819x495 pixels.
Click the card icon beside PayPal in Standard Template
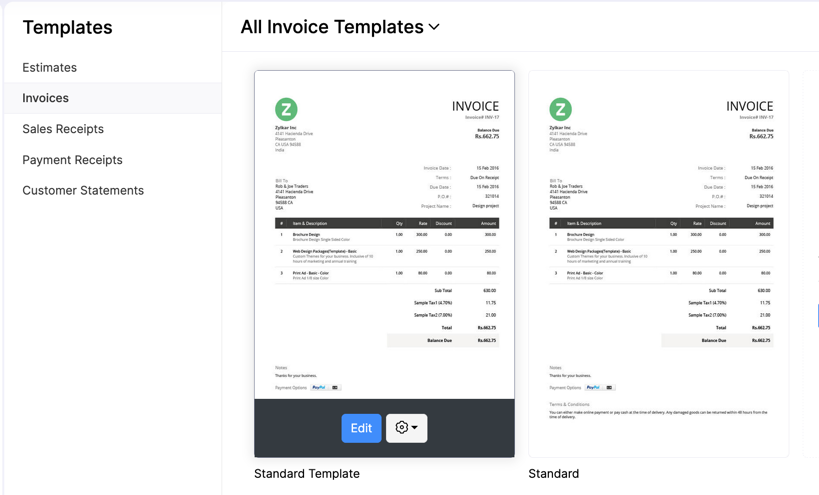(335, 387)
